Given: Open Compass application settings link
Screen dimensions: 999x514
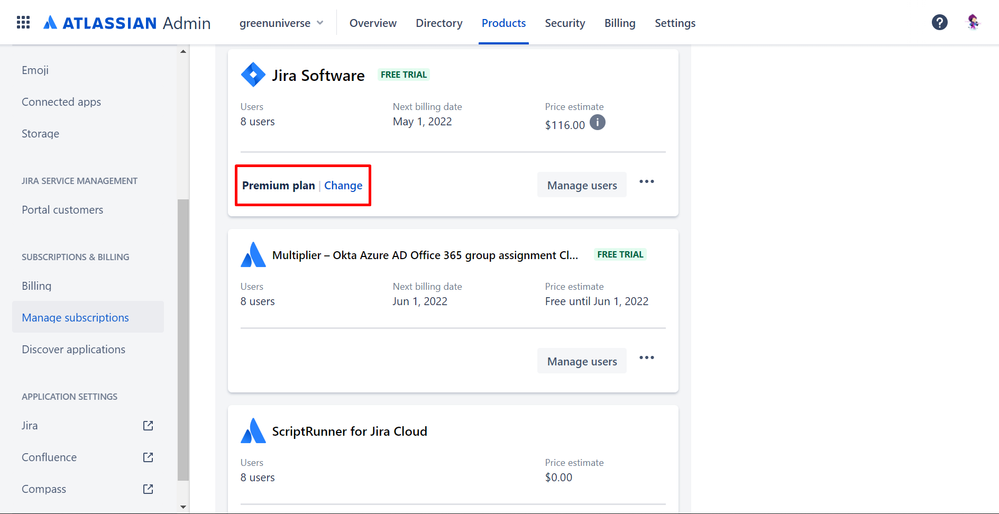Looking at the screenshot, I should pyautogui.click(x=44, y=489).
